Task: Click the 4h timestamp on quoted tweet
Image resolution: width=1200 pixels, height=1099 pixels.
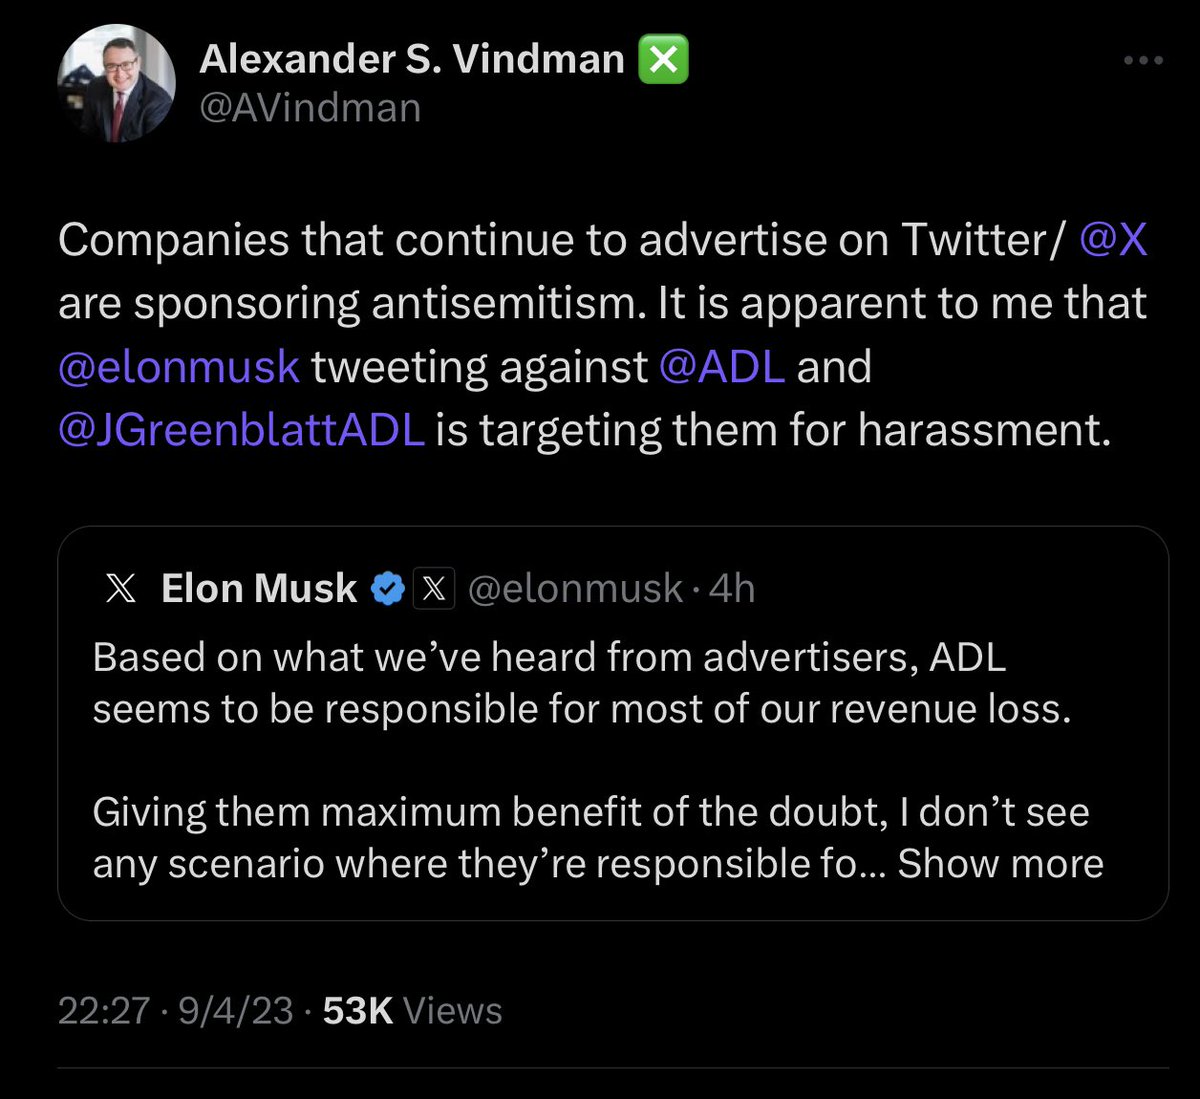Action: tap(732, 589)
